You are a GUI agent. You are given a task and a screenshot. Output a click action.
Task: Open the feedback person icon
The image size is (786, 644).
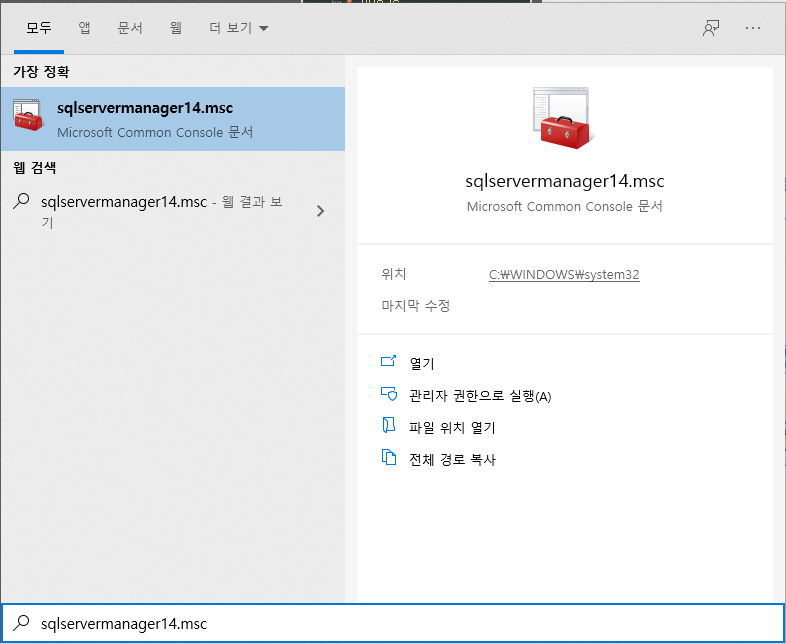pos(711,28)
